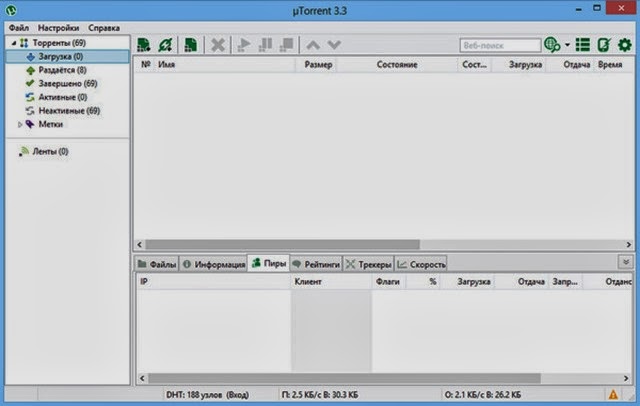Select Ленты (0) feeds item
Viewport: 640px width, 406px height.
tap(50, 151)
